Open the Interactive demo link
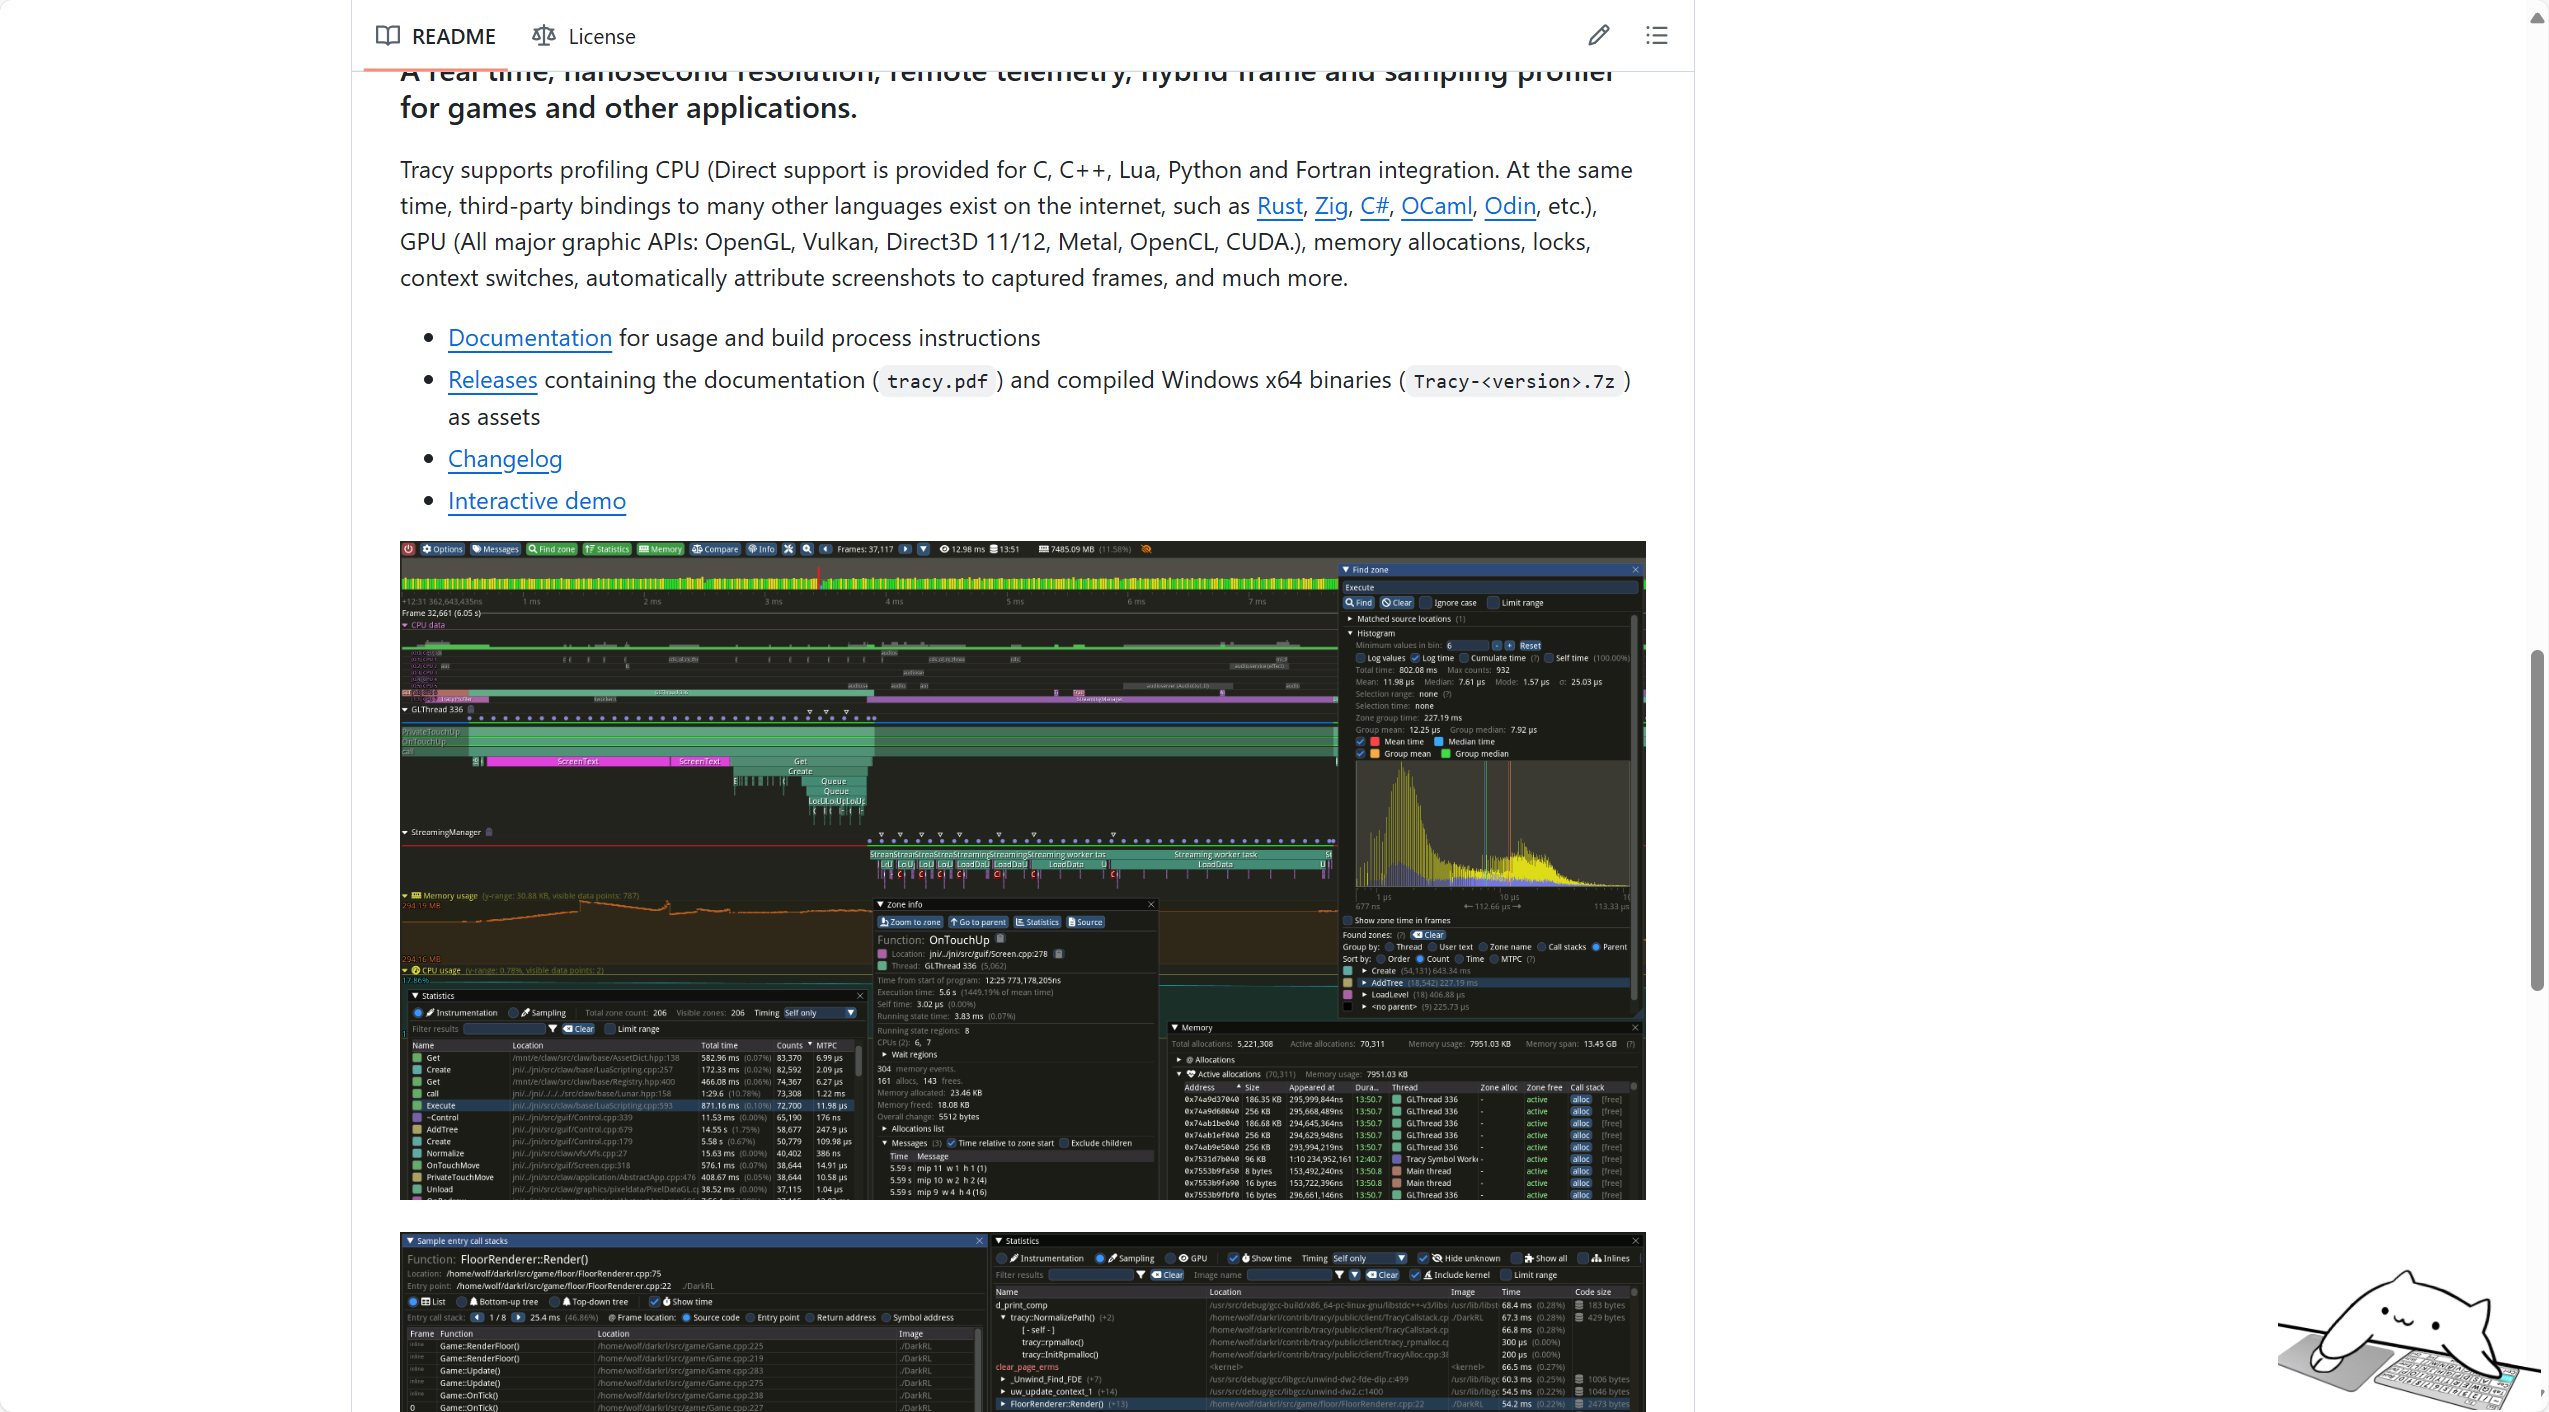The image size is (2549, 1412). (536, 500)
